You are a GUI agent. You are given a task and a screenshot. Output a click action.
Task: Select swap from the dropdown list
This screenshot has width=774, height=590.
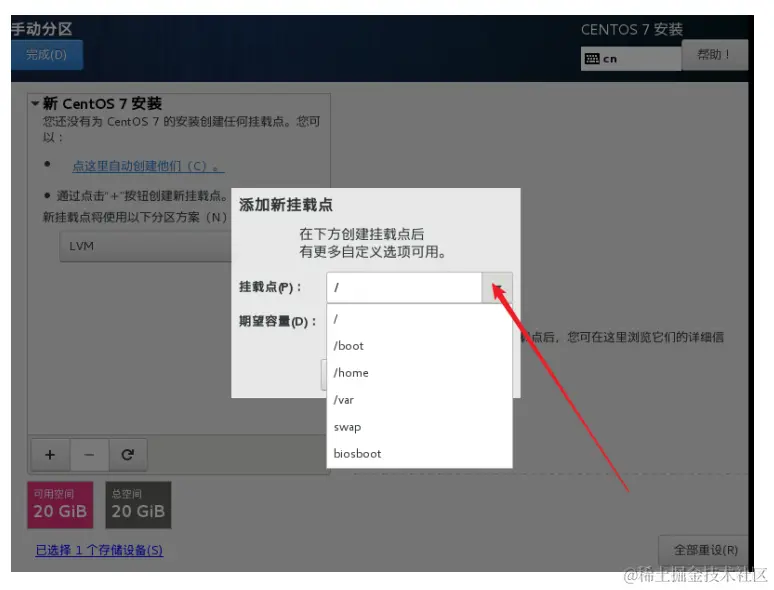(420, 427)
